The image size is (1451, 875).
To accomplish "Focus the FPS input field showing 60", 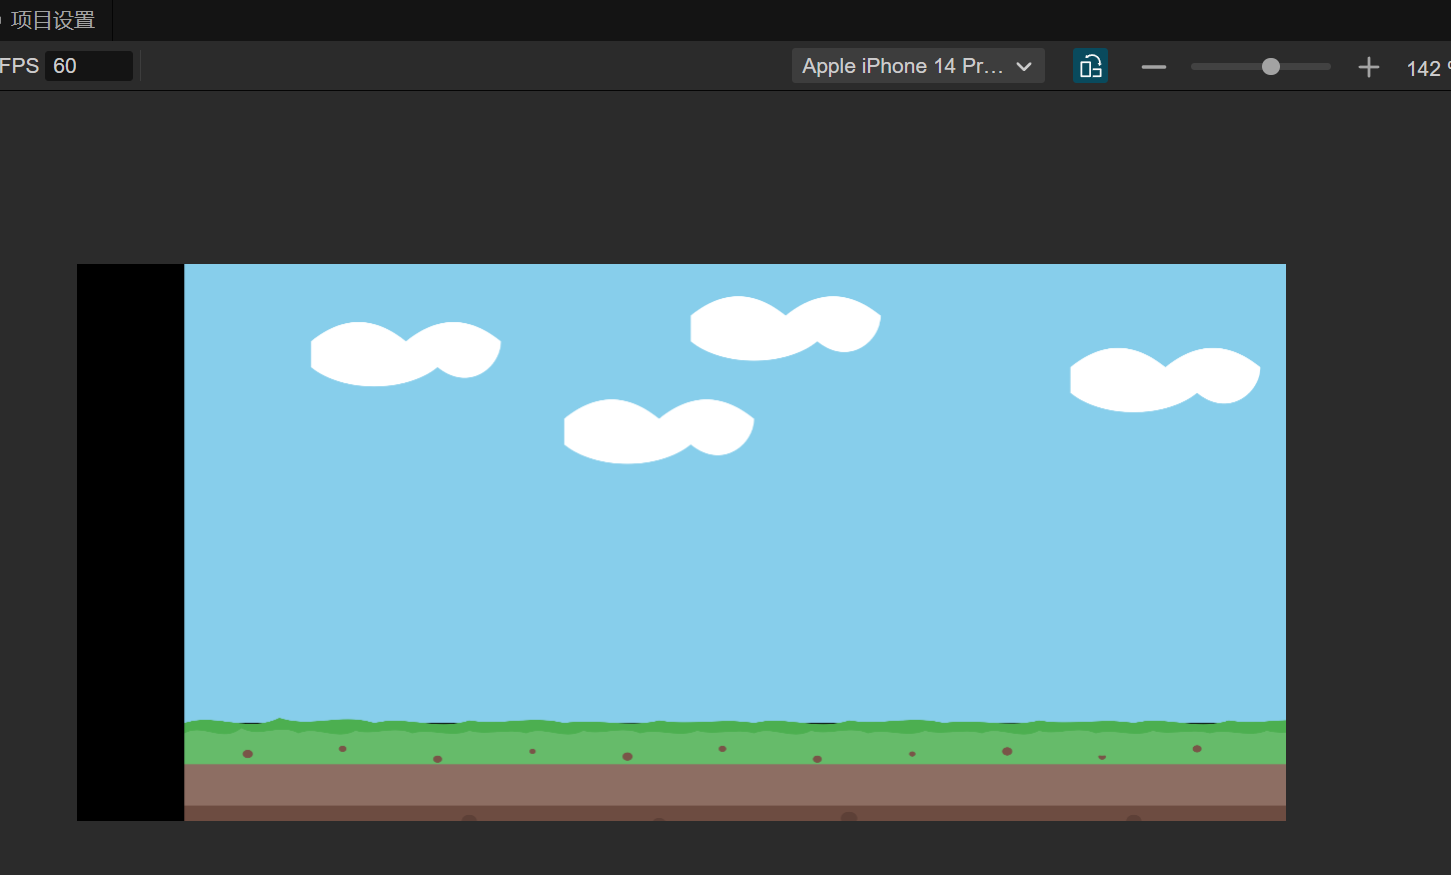I will (89, 66).
